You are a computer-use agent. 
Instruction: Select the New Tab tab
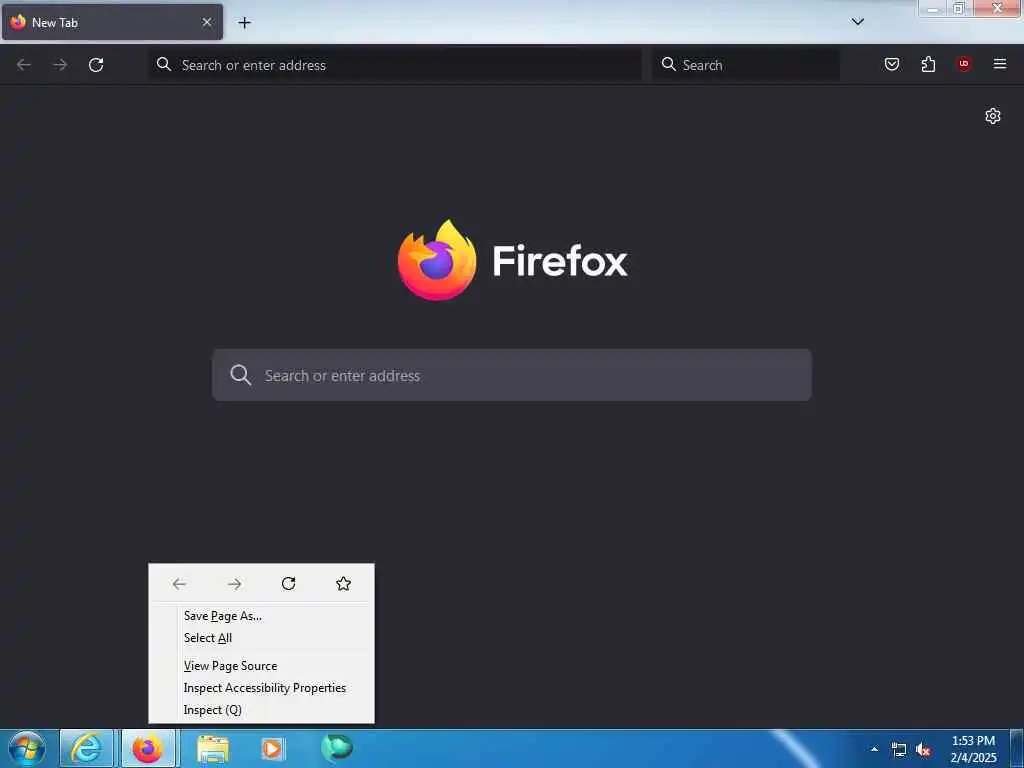click(112, 22)
